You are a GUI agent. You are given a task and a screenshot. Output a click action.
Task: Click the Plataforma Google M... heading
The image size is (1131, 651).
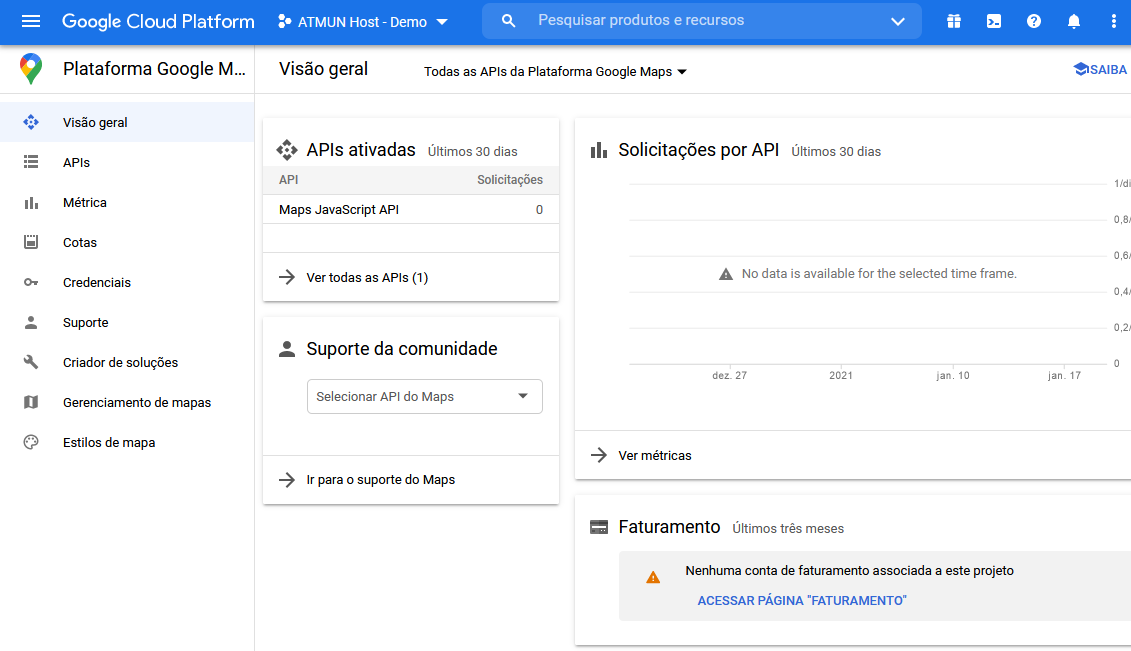click(154, 69)
